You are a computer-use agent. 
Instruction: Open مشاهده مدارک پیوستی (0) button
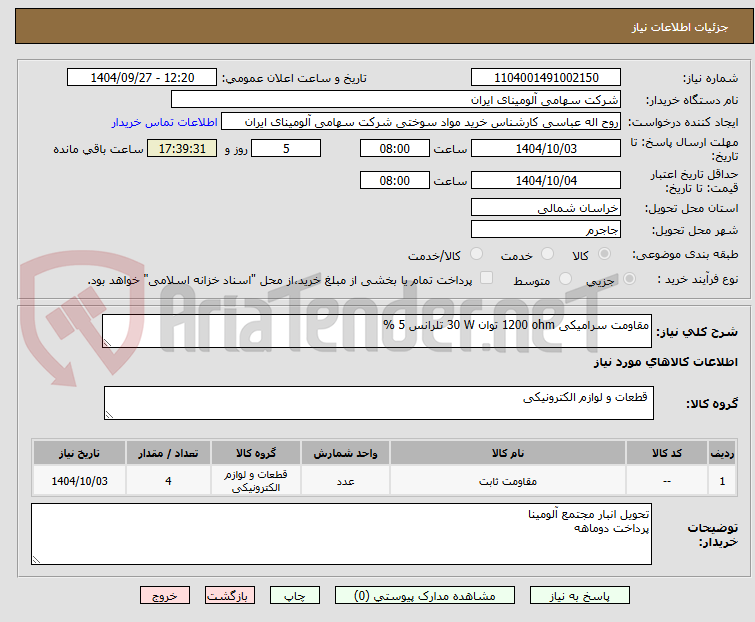pyautogui.click(x=425, y=596)
